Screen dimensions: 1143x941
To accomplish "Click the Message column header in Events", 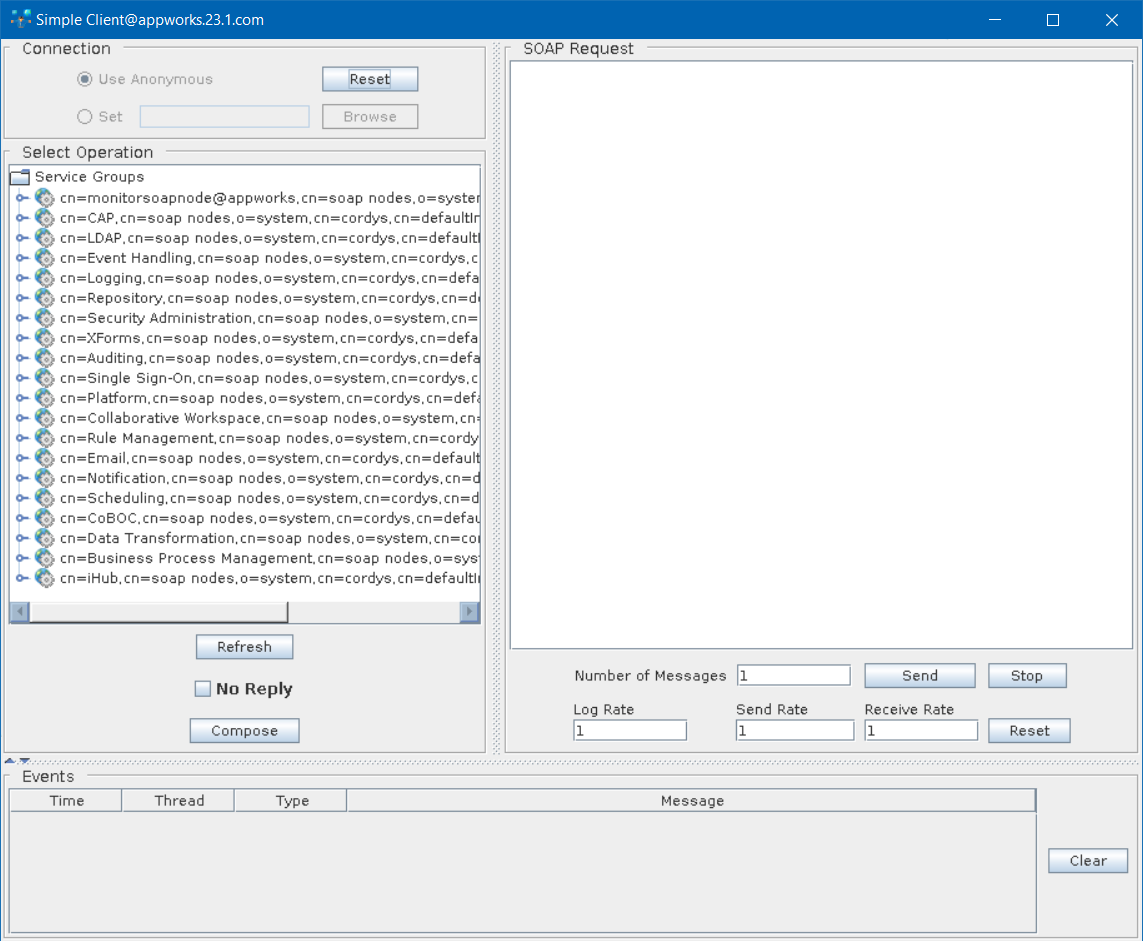I will tap(691, 800).
